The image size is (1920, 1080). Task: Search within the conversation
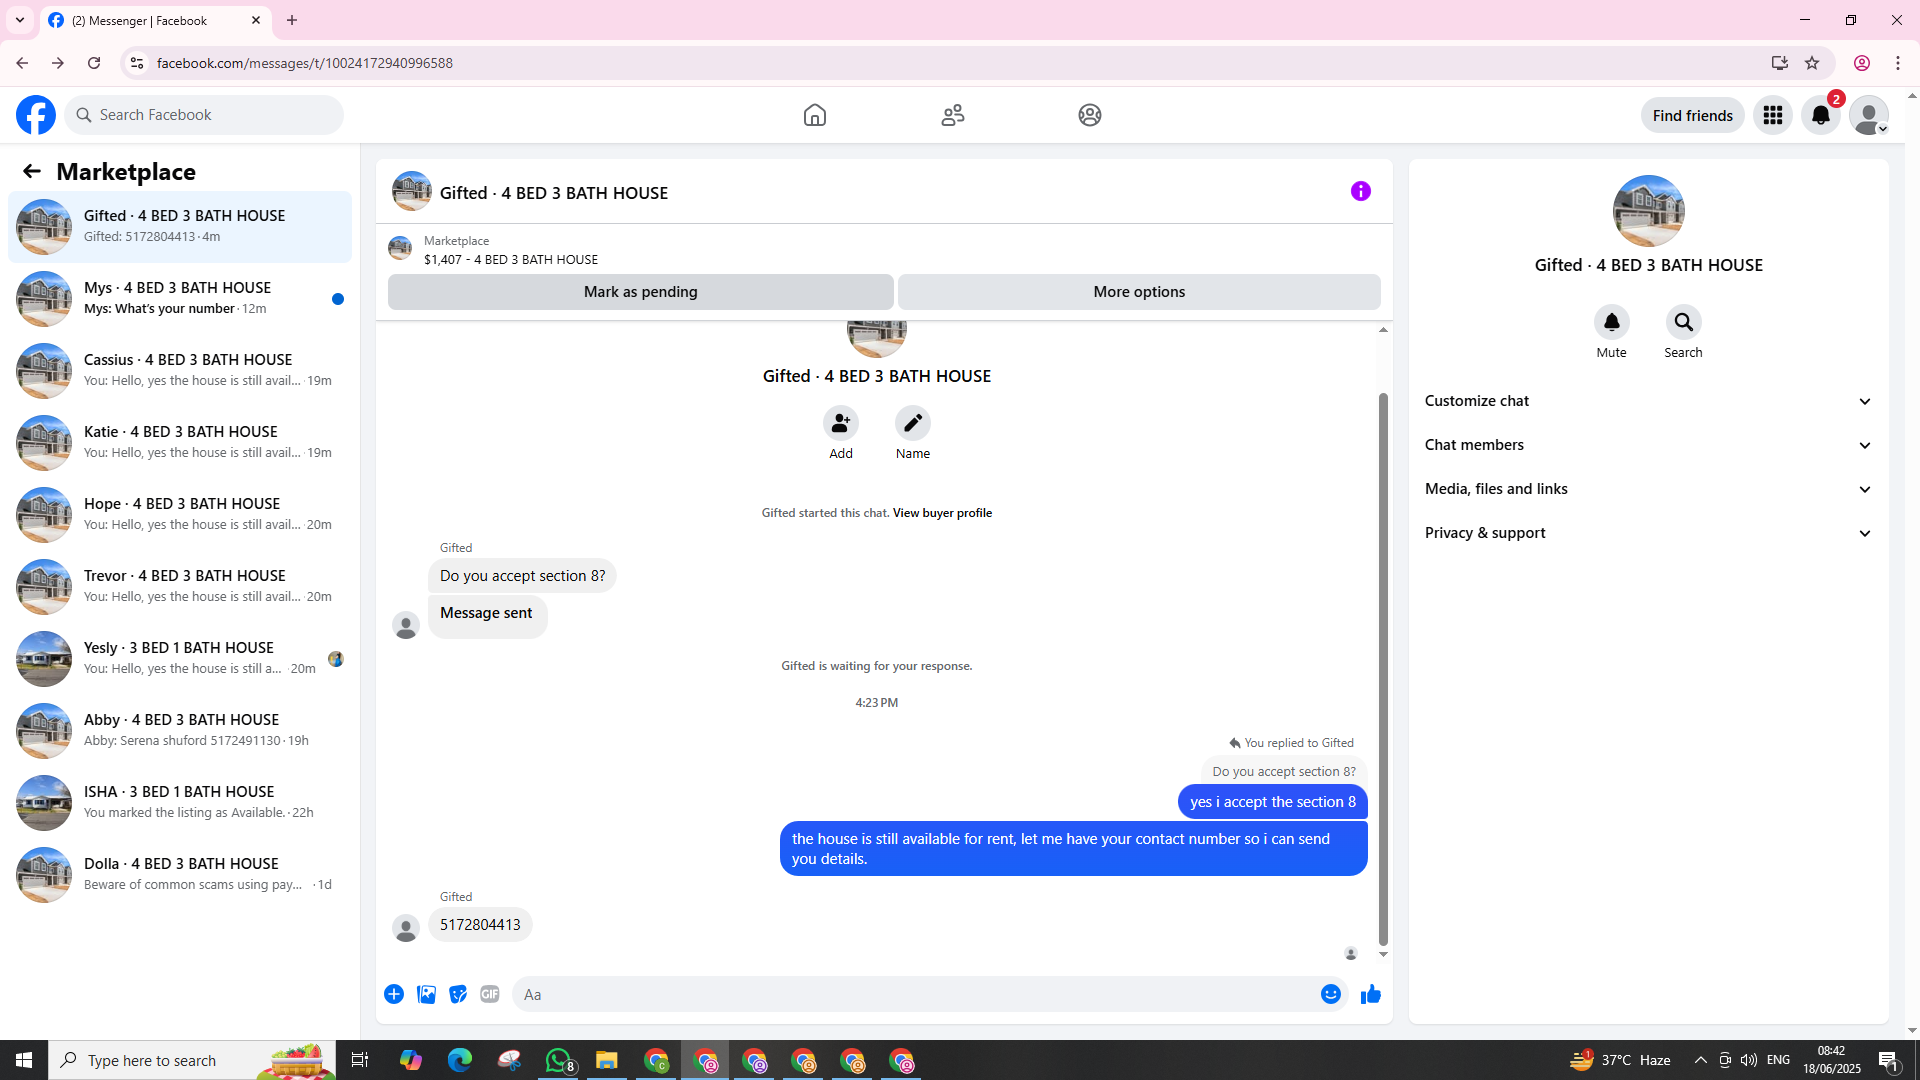1684,322
